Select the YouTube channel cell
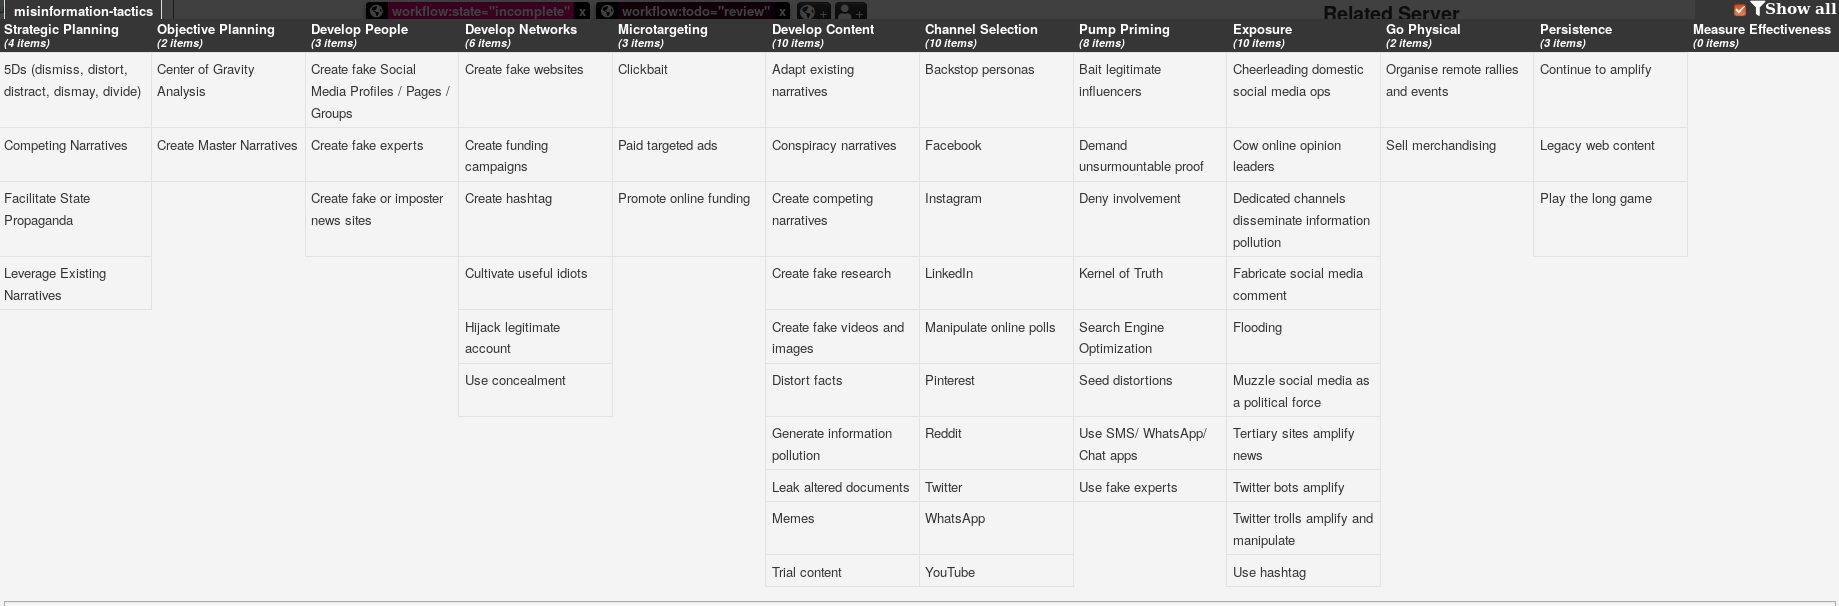The image size is (1839, 606). 949,573
